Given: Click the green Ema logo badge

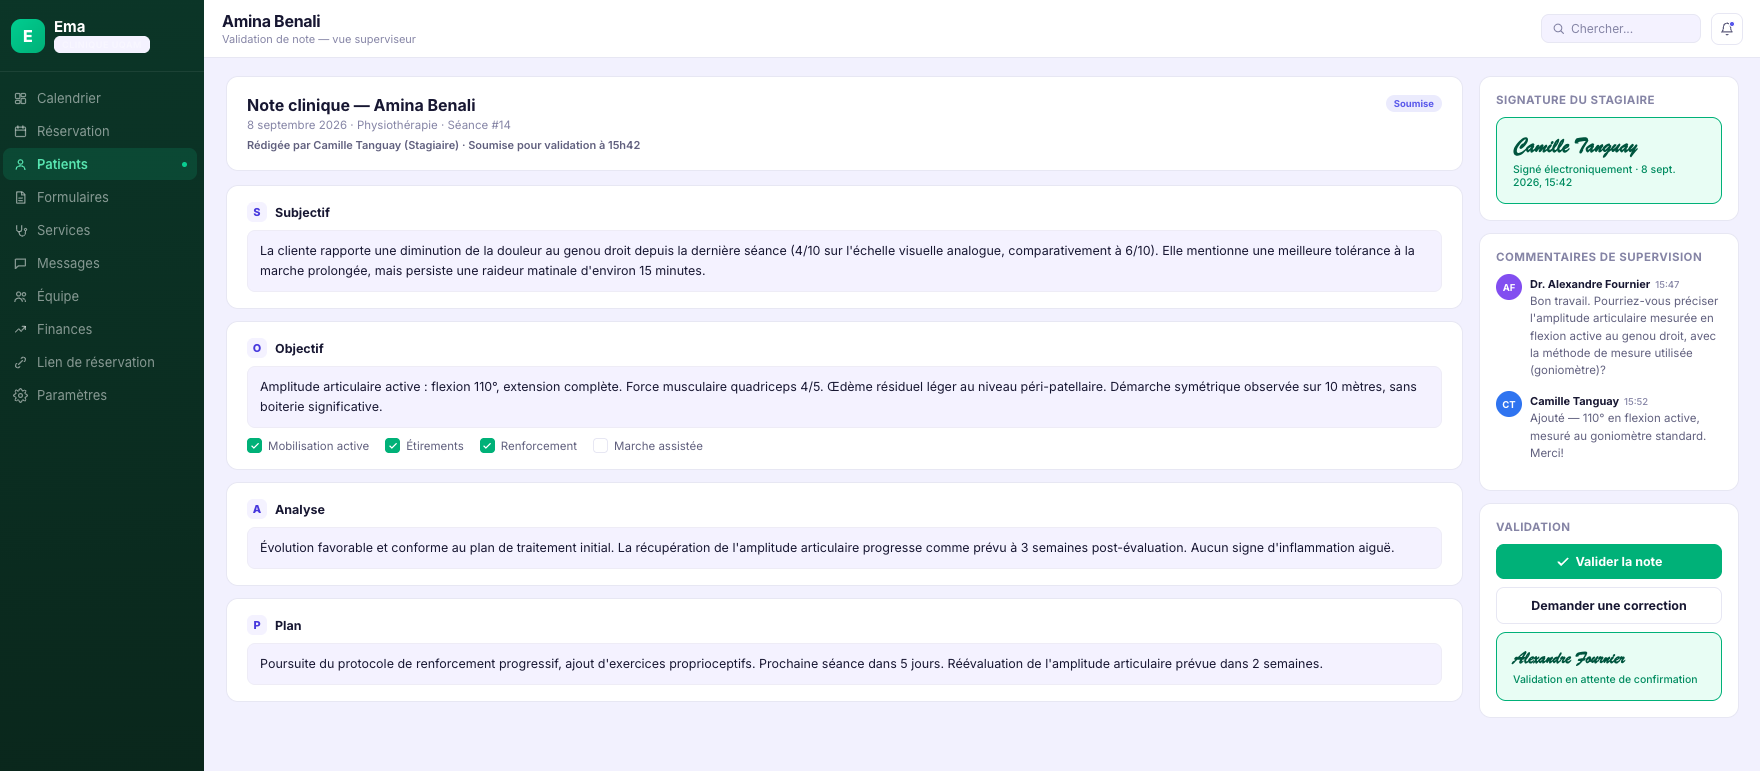Looking at the screenshot, I should tap(28, 36).
